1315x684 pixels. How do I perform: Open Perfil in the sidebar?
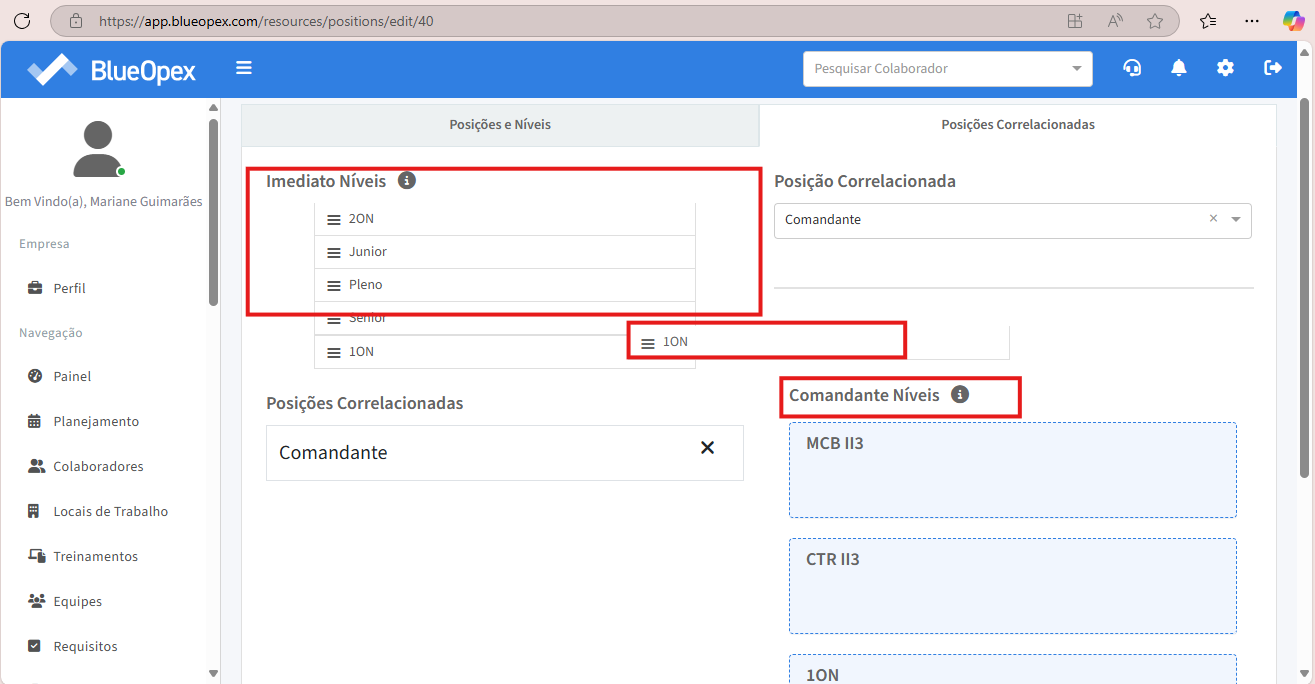click(69, 288)
